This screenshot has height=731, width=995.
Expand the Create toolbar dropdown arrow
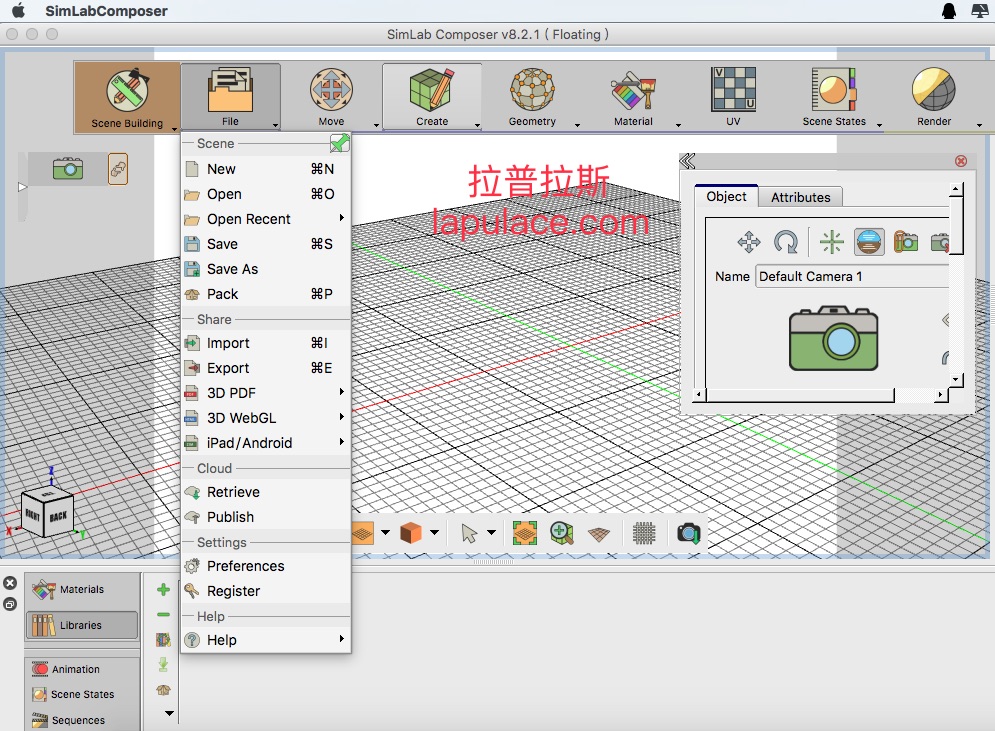[x=477, y=125]
